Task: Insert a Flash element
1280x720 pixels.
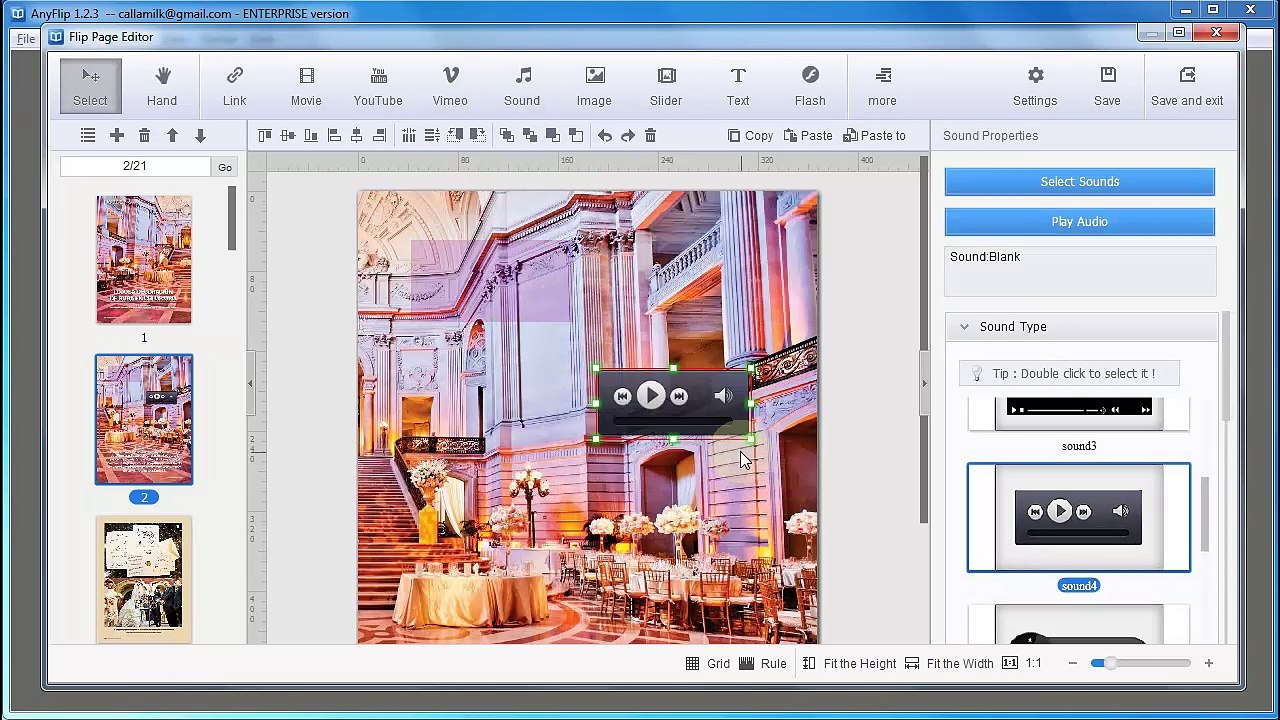Action: click(810, 86)
